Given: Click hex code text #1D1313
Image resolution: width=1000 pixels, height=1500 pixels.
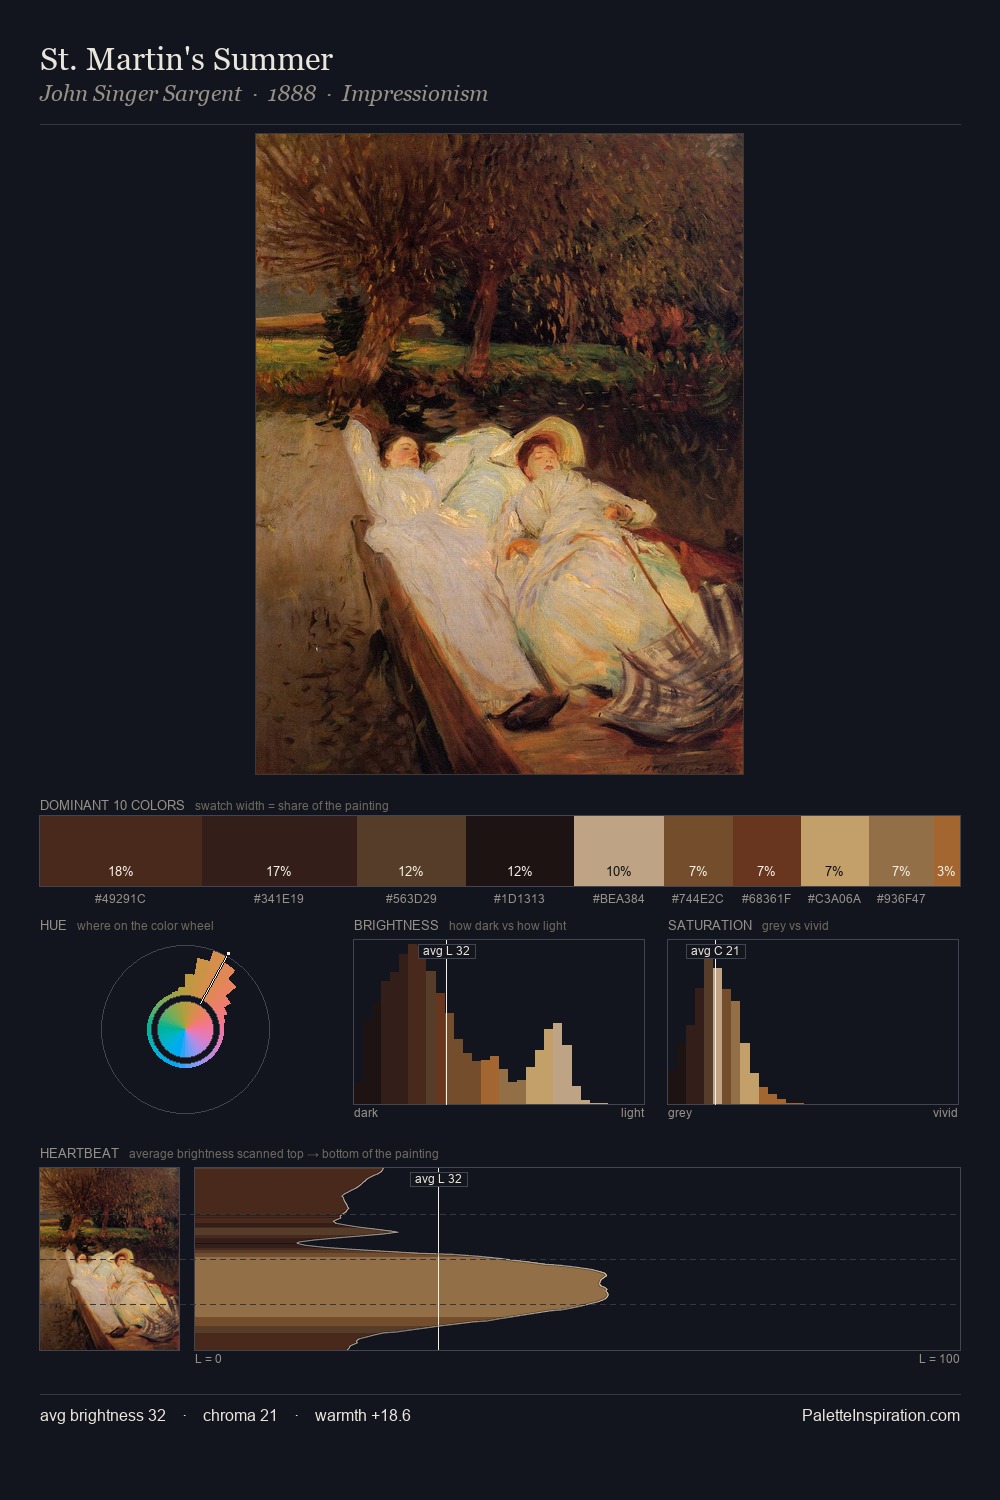Looking at the screenshot, I should [x=519, y=898].
